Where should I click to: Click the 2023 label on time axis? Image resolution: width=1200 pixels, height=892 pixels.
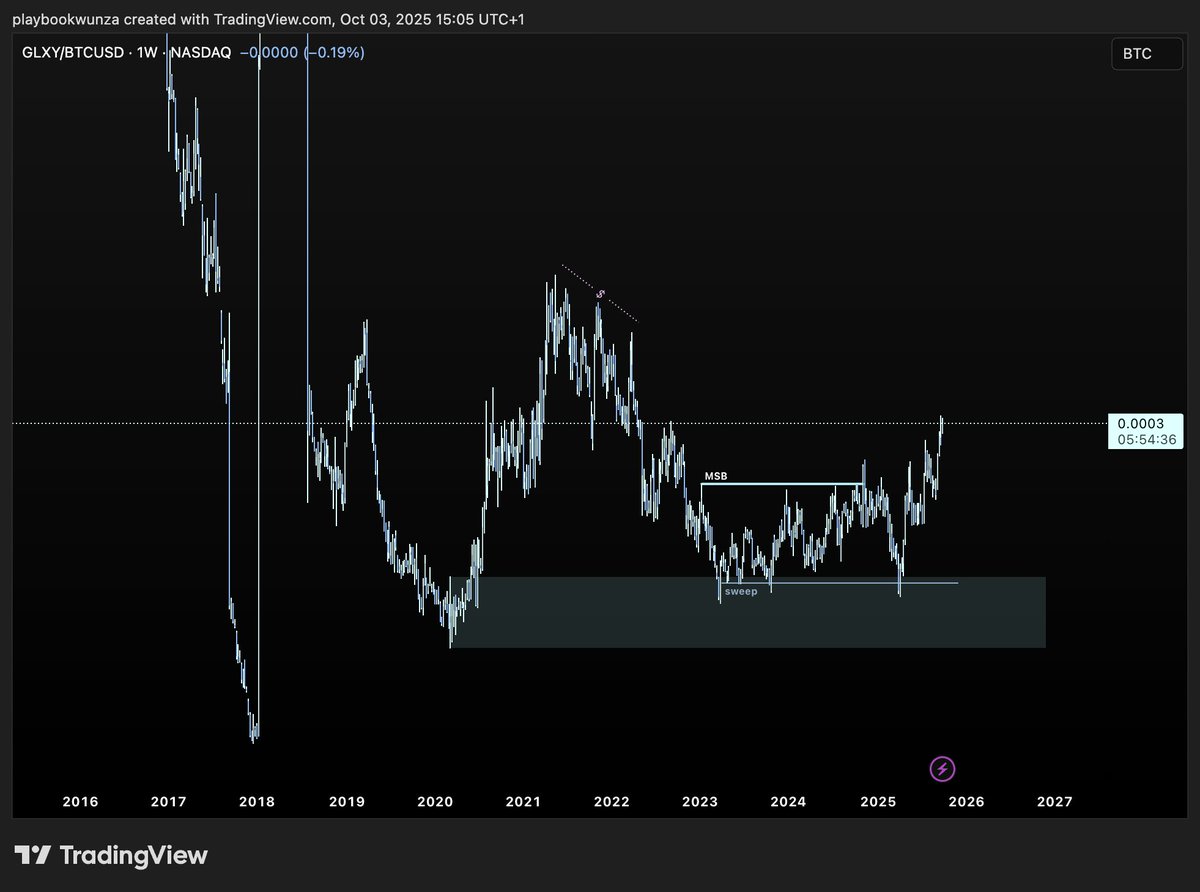tap(700, 801)
